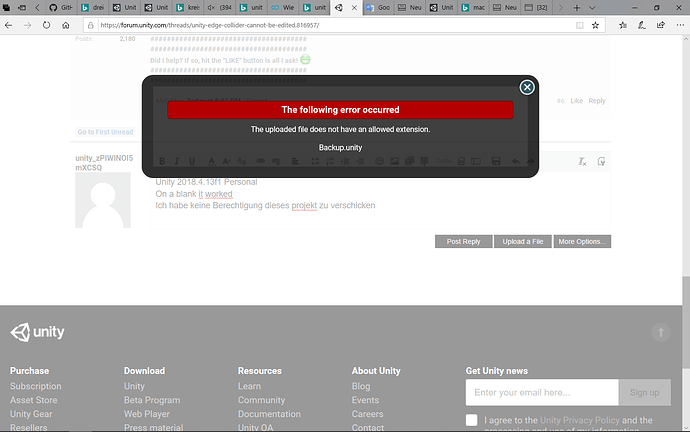Jump to top with the arrow button
The width and height of the screenshot is (690, 432).
point(661,332)
